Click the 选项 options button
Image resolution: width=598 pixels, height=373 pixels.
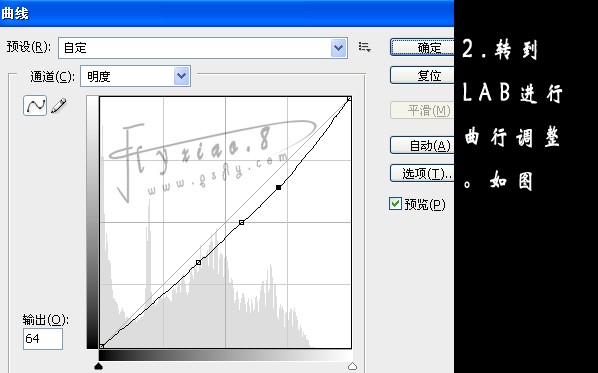click(x=422, y=174)
